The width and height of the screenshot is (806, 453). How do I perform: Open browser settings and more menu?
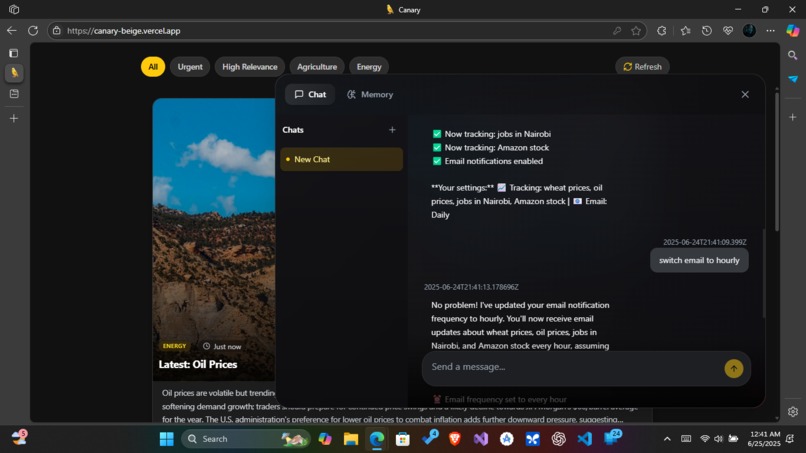click(x=770, y=31)
